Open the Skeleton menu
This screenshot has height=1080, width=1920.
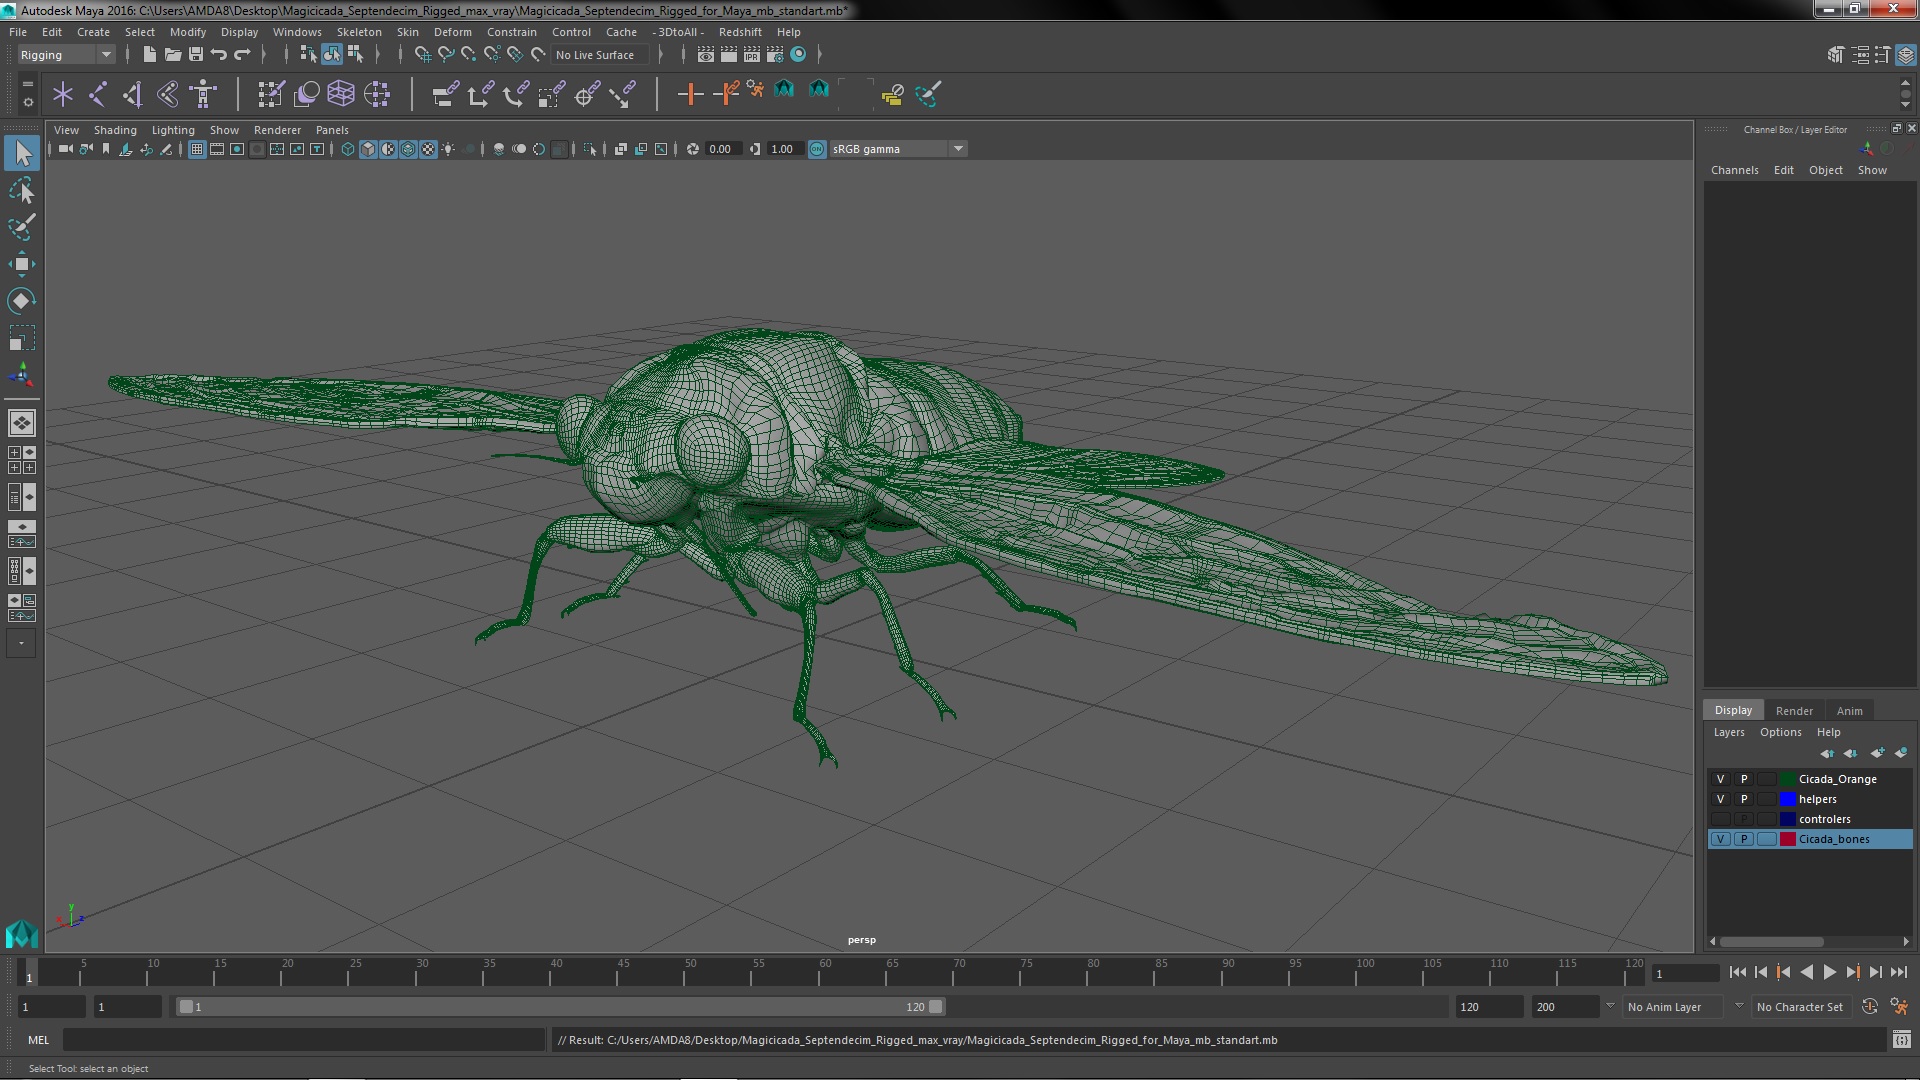(x=358, y=32)
